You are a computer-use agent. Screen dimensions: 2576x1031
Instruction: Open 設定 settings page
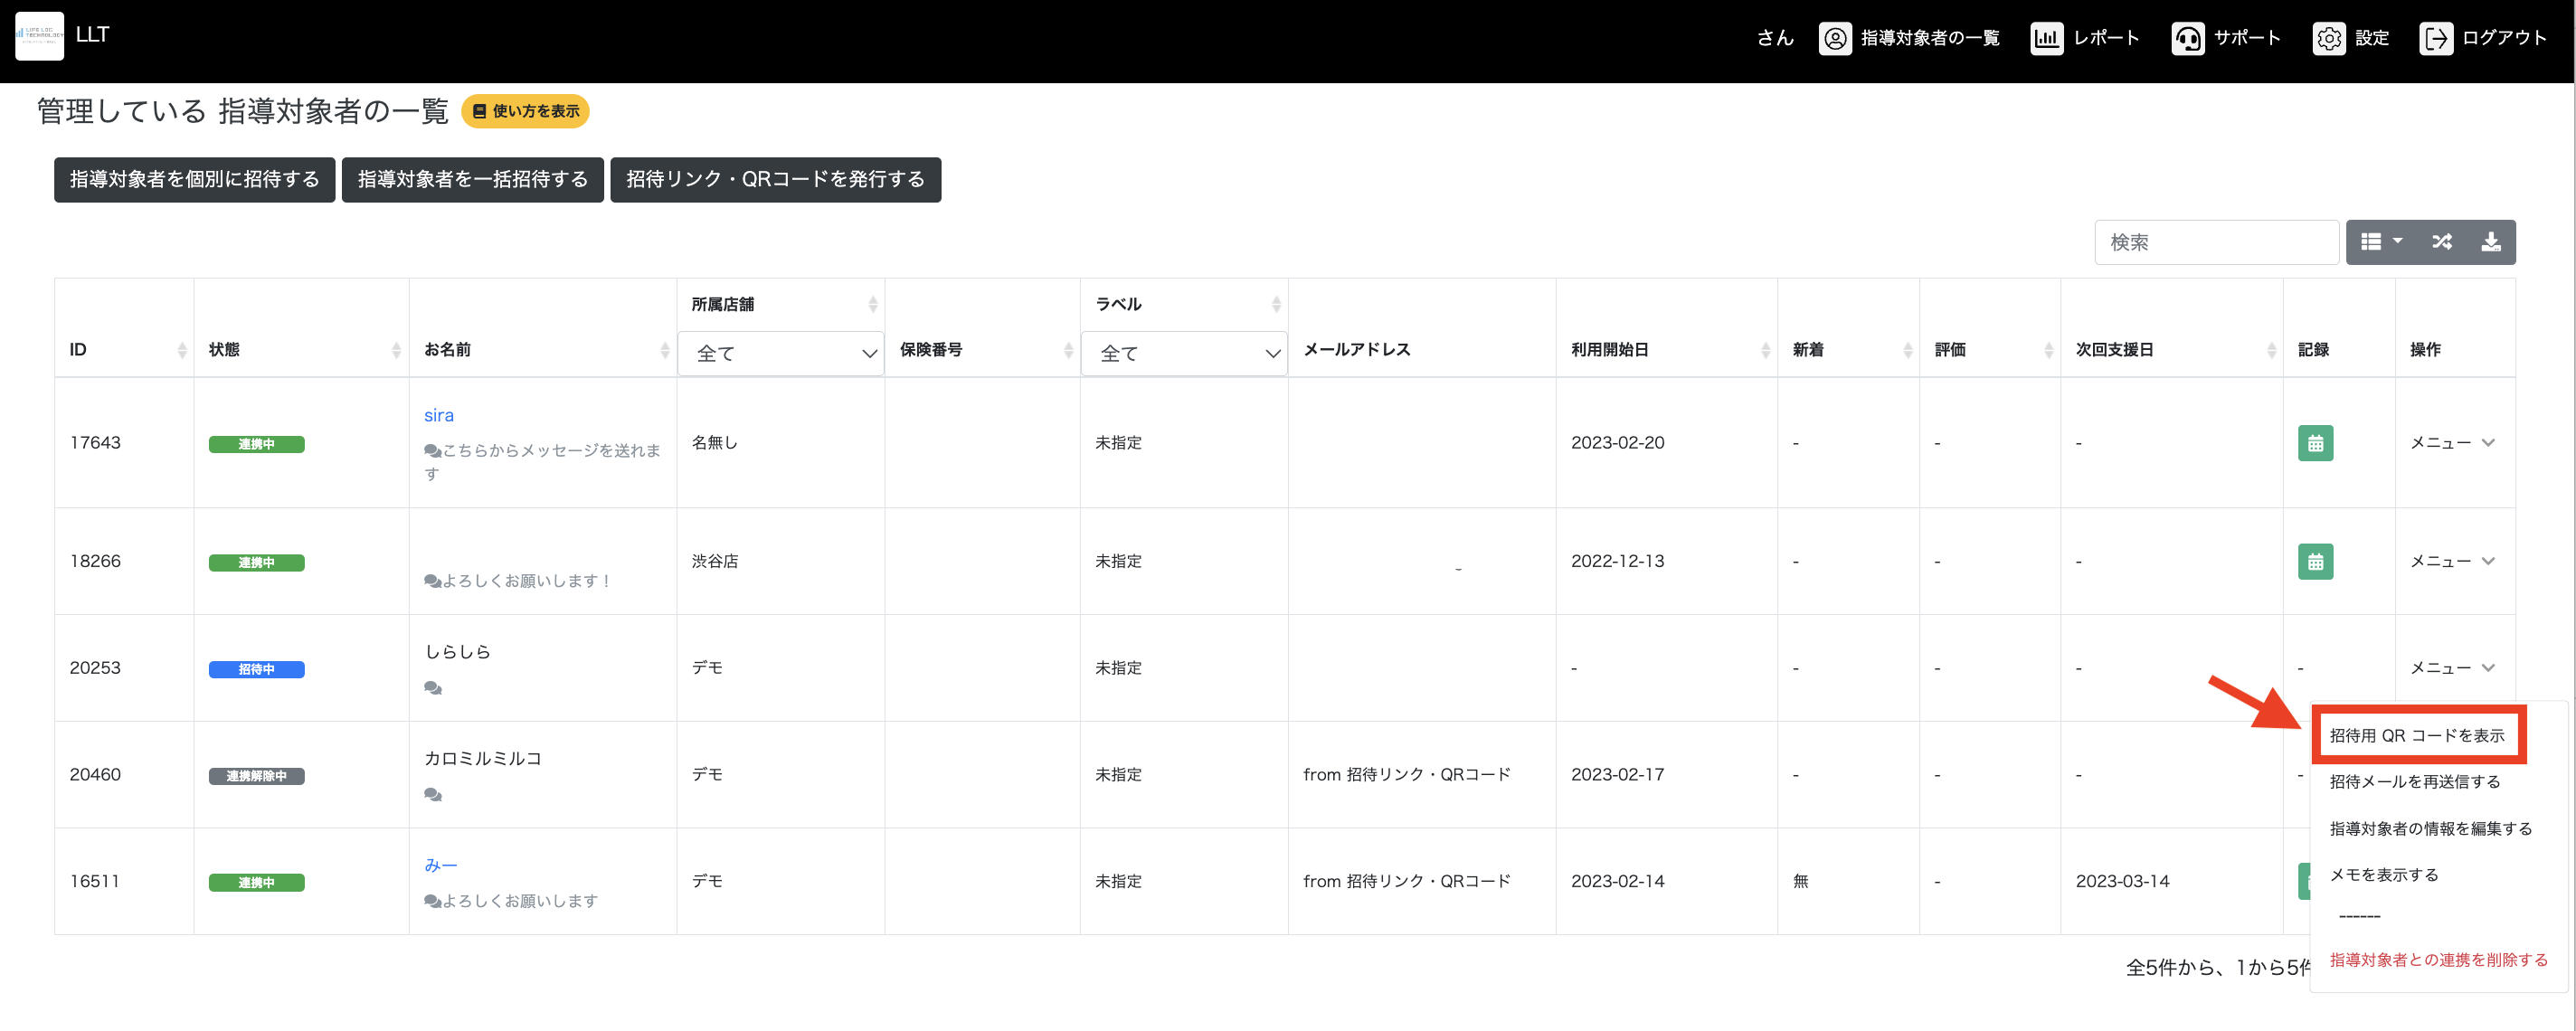(x=2351, y=39)
